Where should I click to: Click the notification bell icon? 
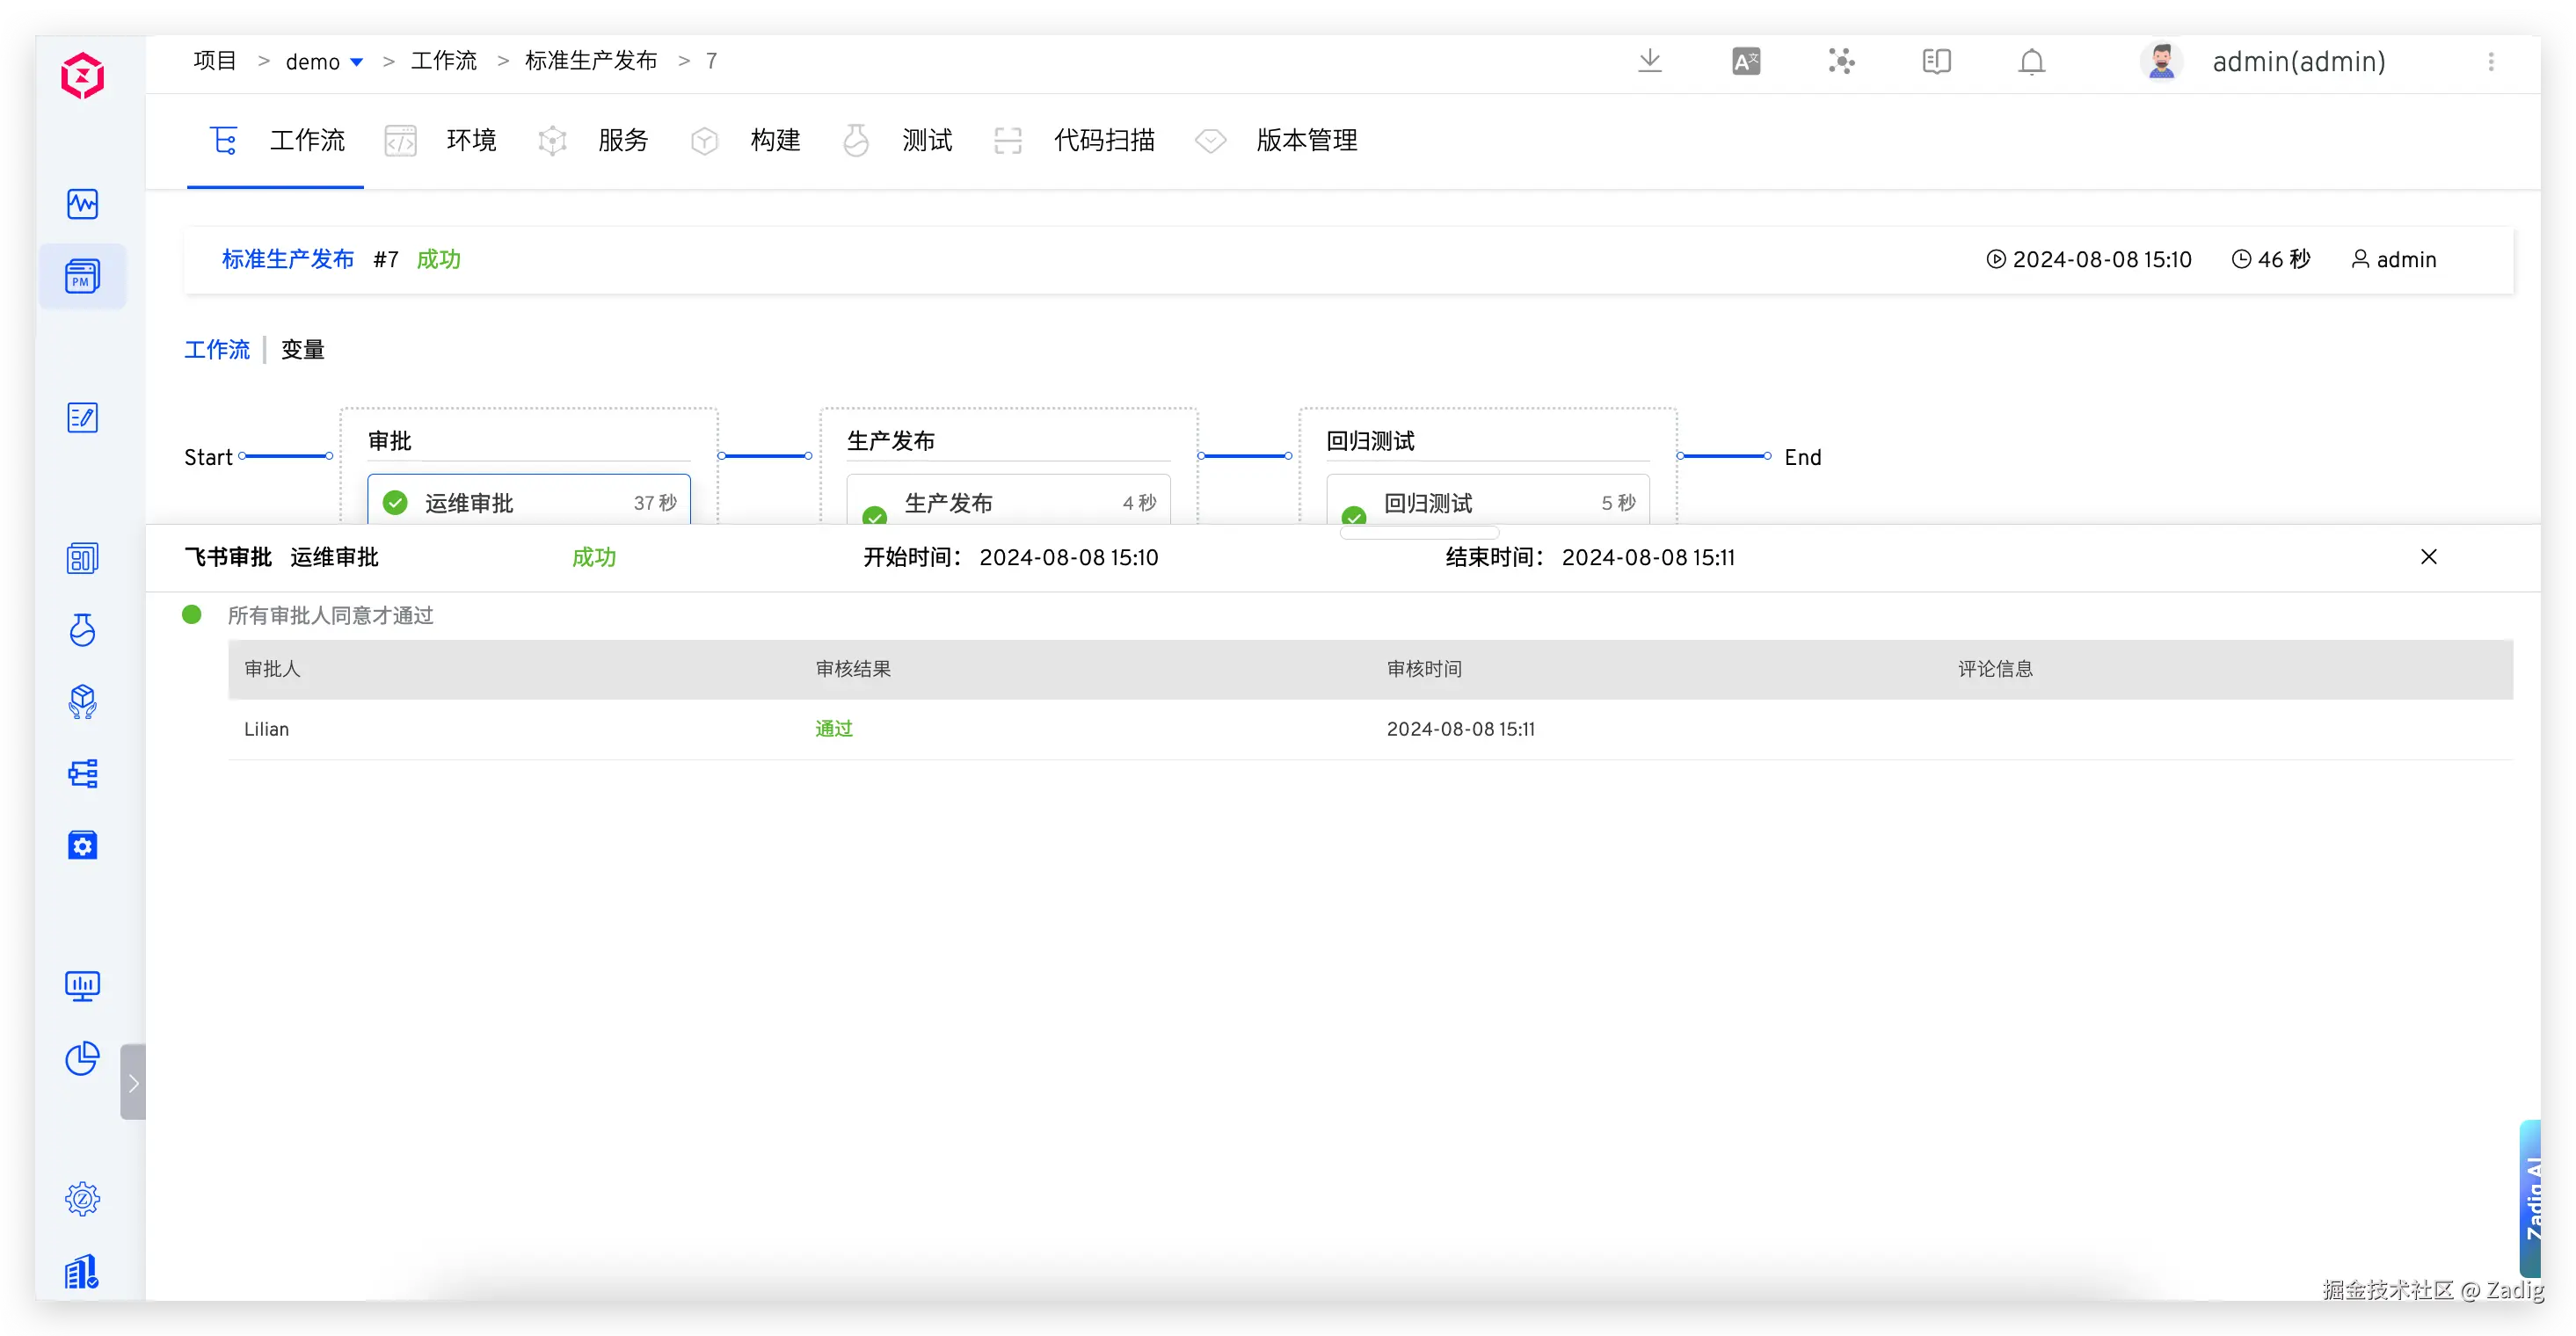[2031, 62]
